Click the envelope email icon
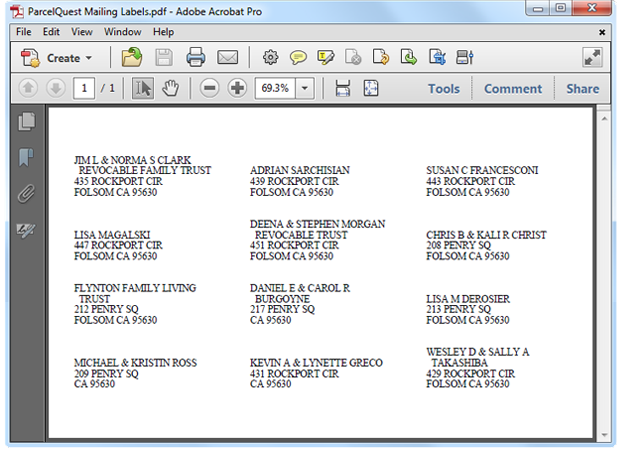620x450 pixels. coord(227,58)
